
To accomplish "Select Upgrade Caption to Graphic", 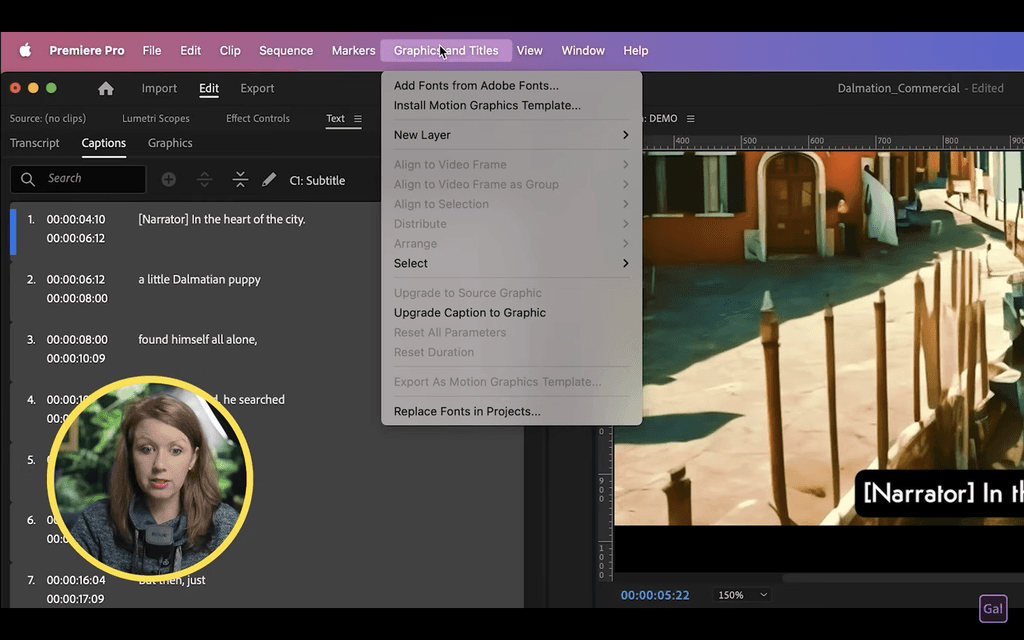I will click(469, 312).
